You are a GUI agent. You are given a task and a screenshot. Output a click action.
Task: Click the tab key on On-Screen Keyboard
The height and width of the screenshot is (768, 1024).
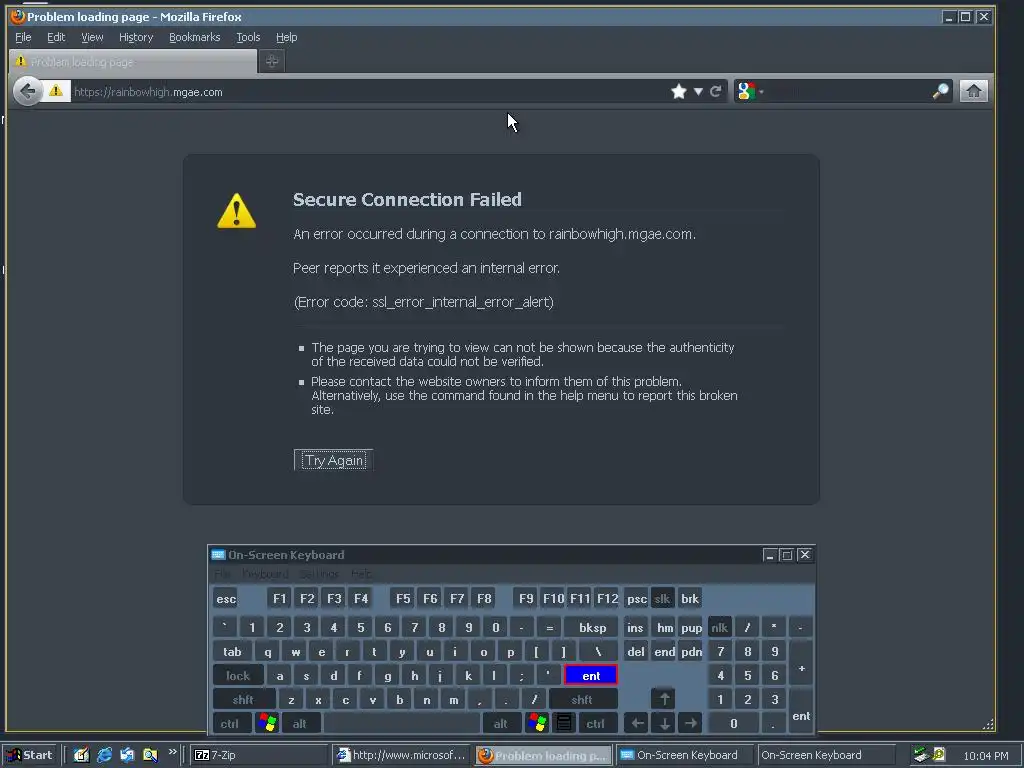pos(232,652)
